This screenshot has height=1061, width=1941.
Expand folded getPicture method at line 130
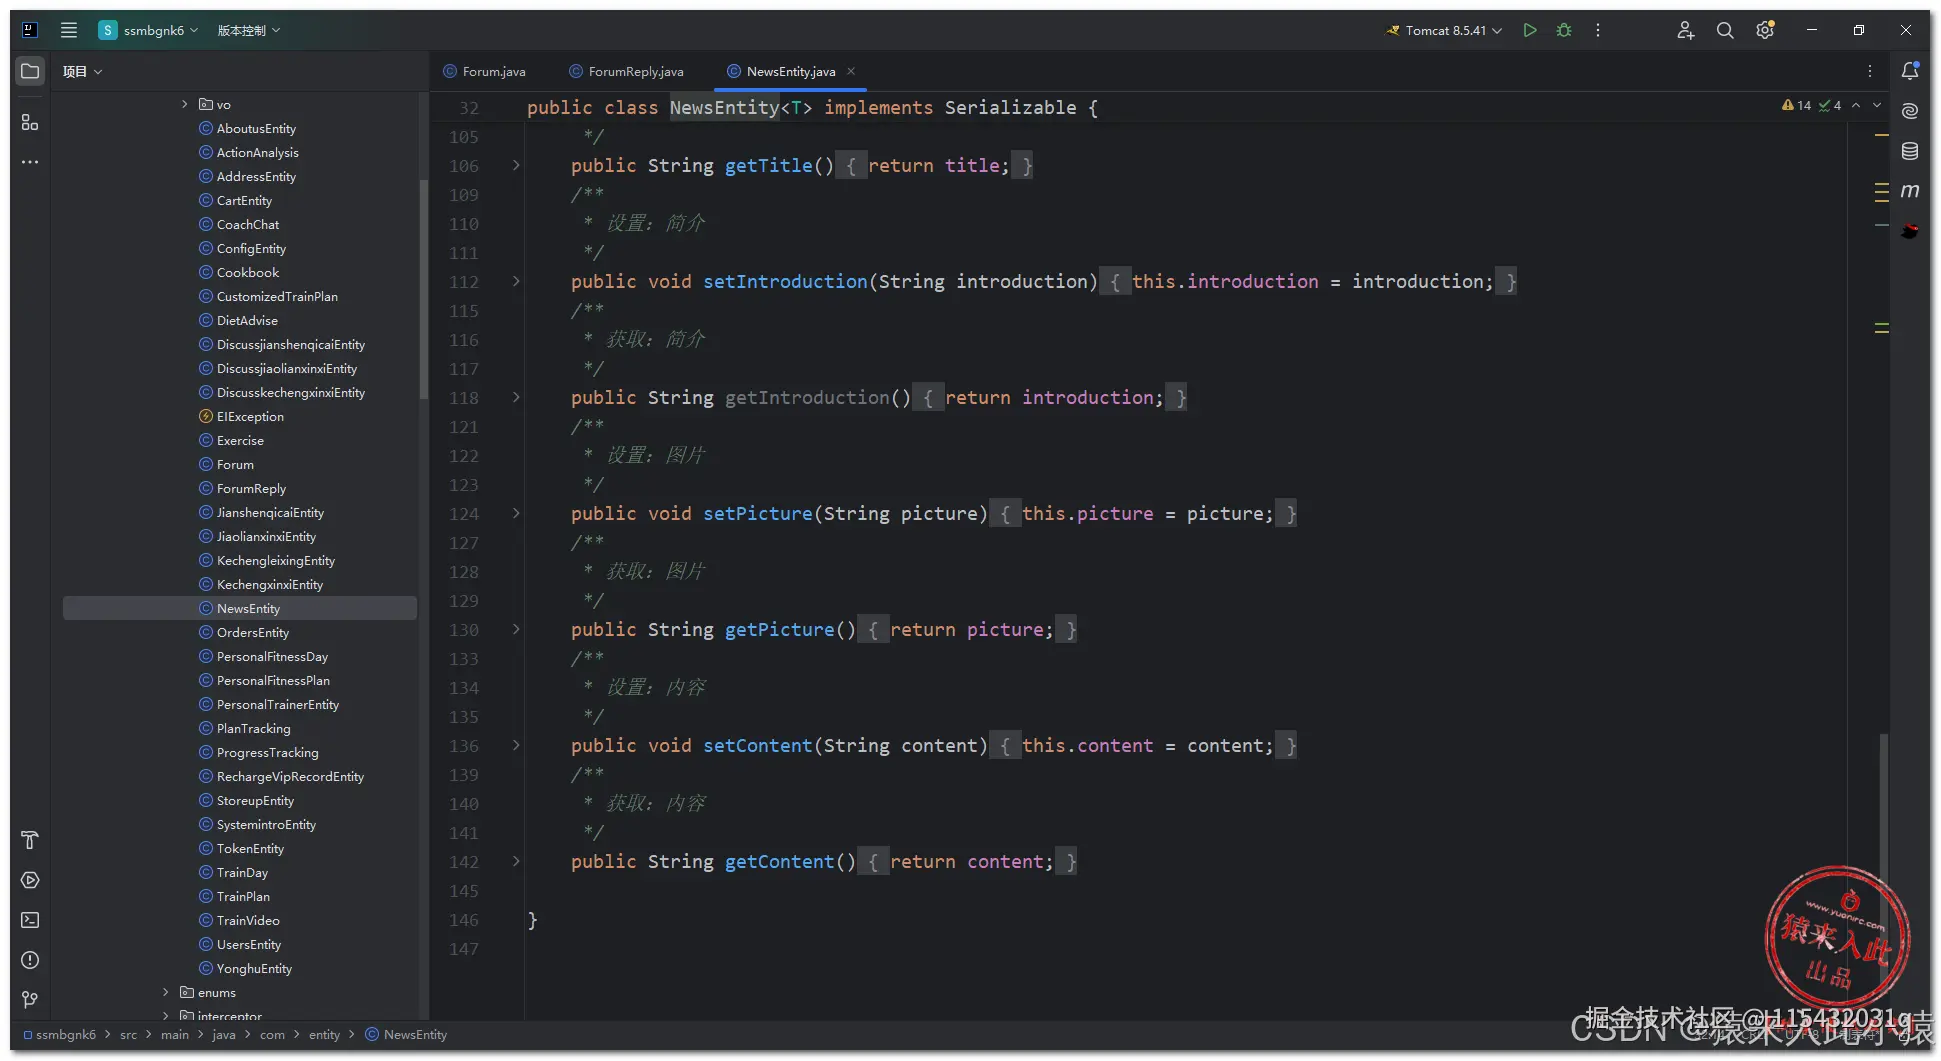pos(516,629)
